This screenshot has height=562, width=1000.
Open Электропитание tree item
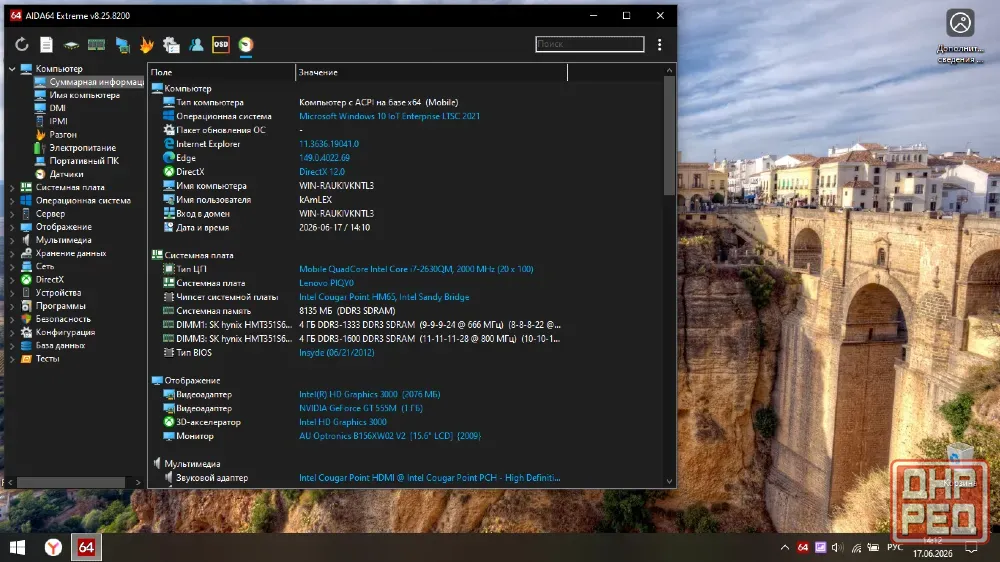point(82,148)
